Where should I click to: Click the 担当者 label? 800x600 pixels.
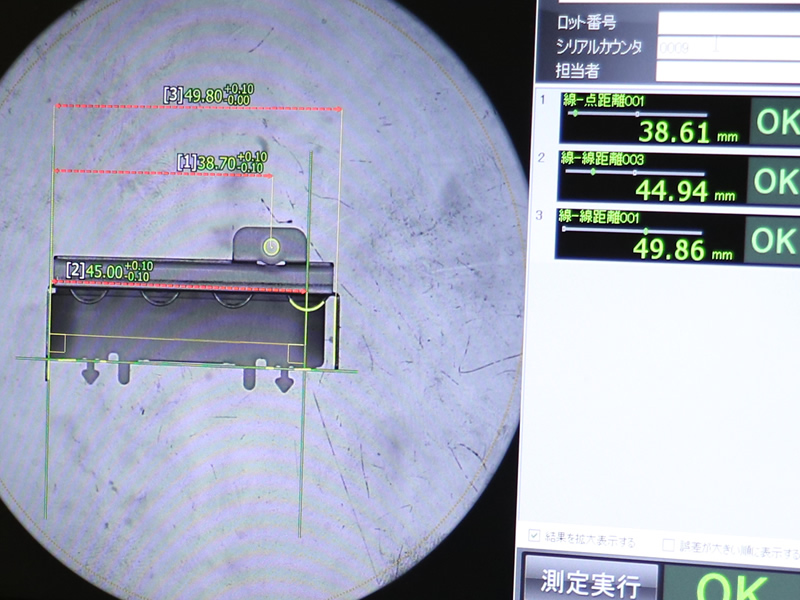coord(577,70)
